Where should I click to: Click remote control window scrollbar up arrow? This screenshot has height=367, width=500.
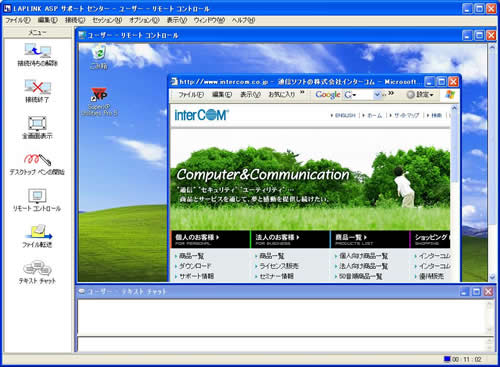pyautogui.click(x=492, y=48)
